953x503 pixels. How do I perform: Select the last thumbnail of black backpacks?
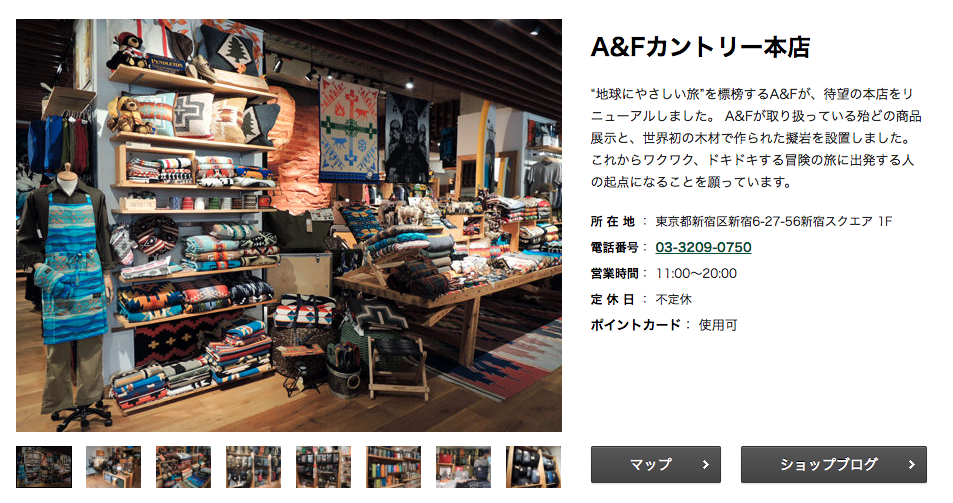point(534,467)
